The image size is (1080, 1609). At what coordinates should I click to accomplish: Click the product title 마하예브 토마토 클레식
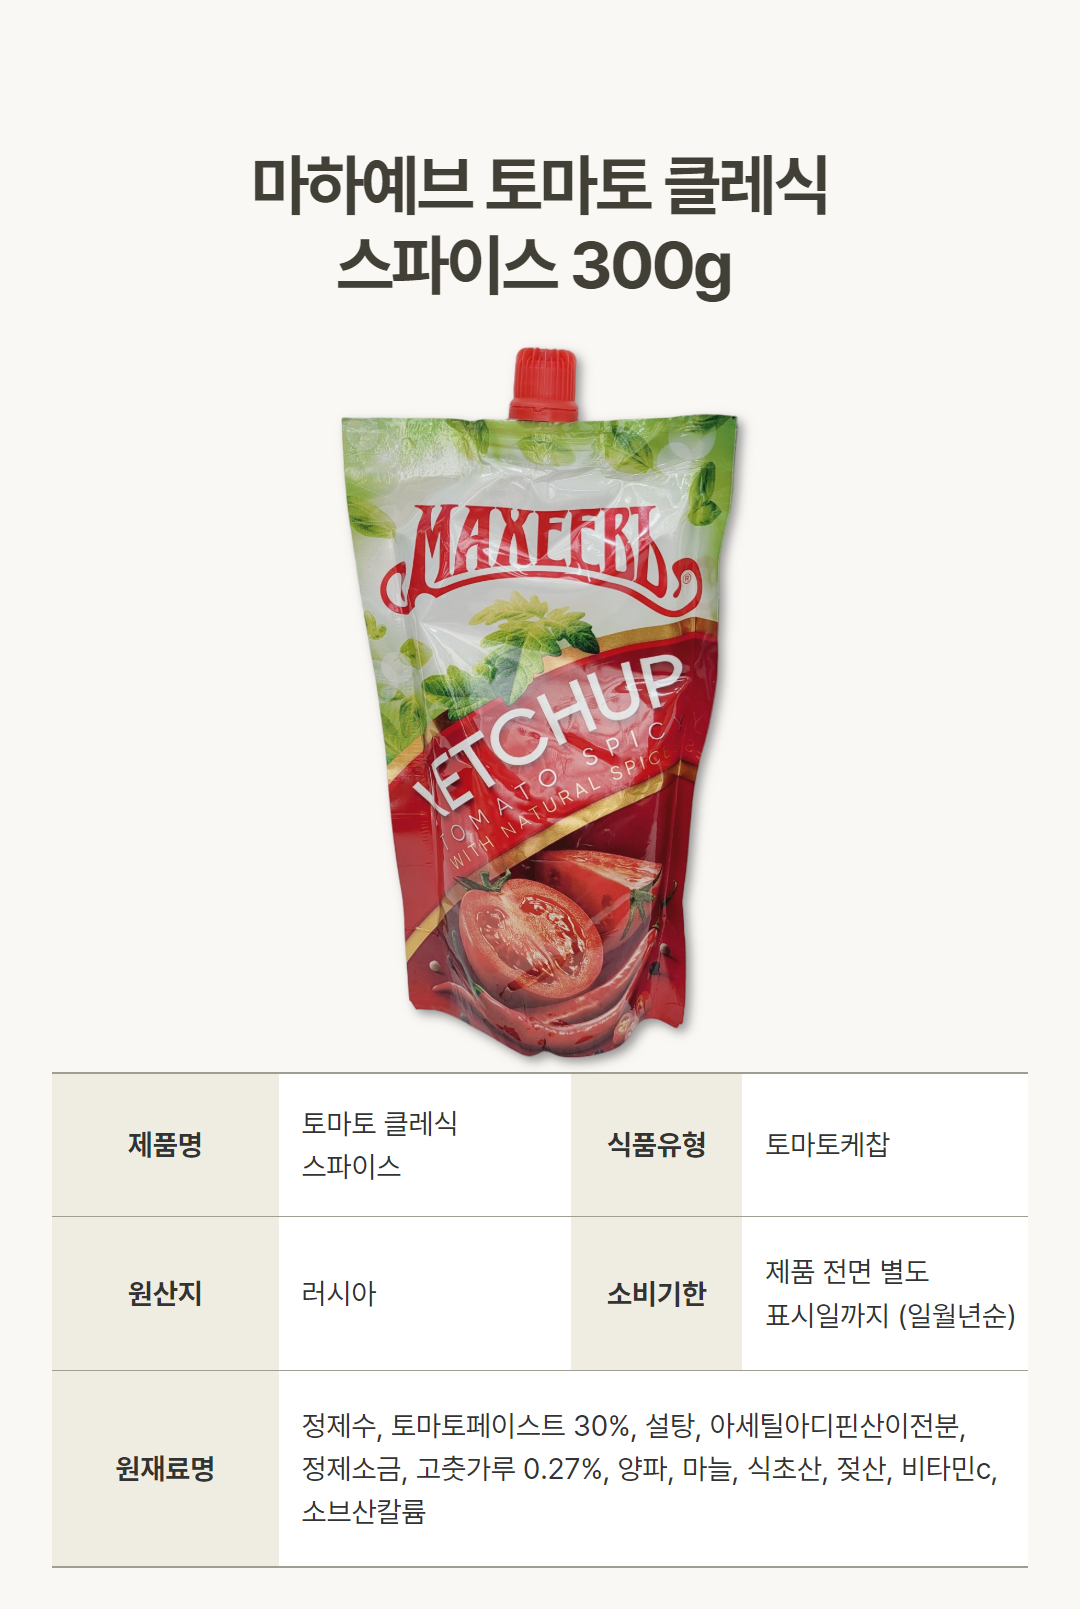(540, 186)
